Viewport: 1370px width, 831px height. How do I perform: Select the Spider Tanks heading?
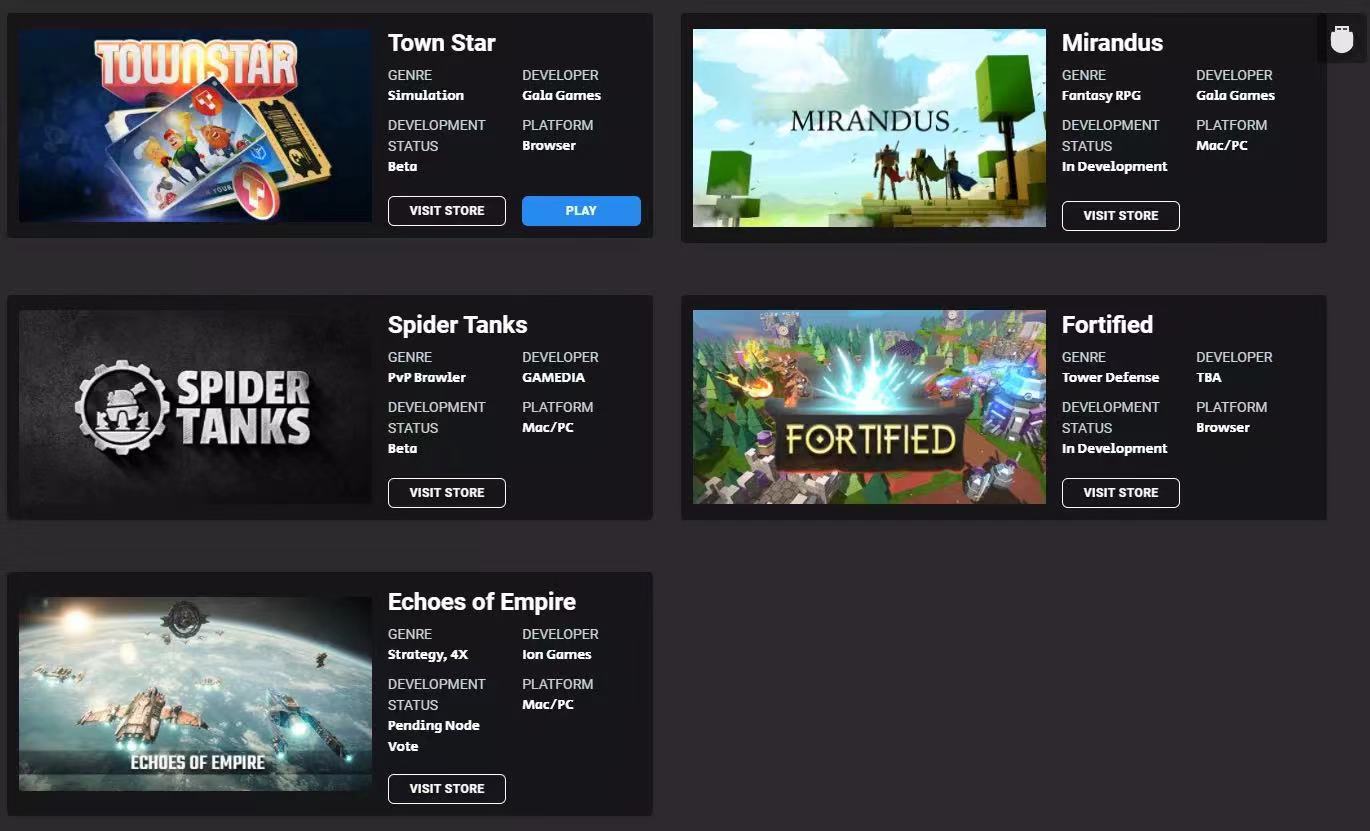tap(457, 325)
